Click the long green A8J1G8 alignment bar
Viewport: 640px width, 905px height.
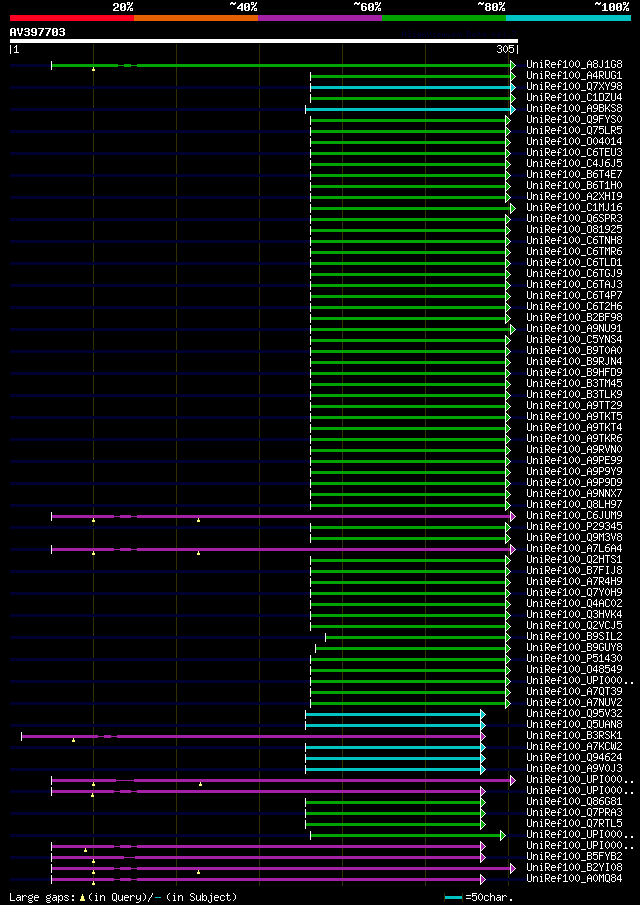coord(281,65)
